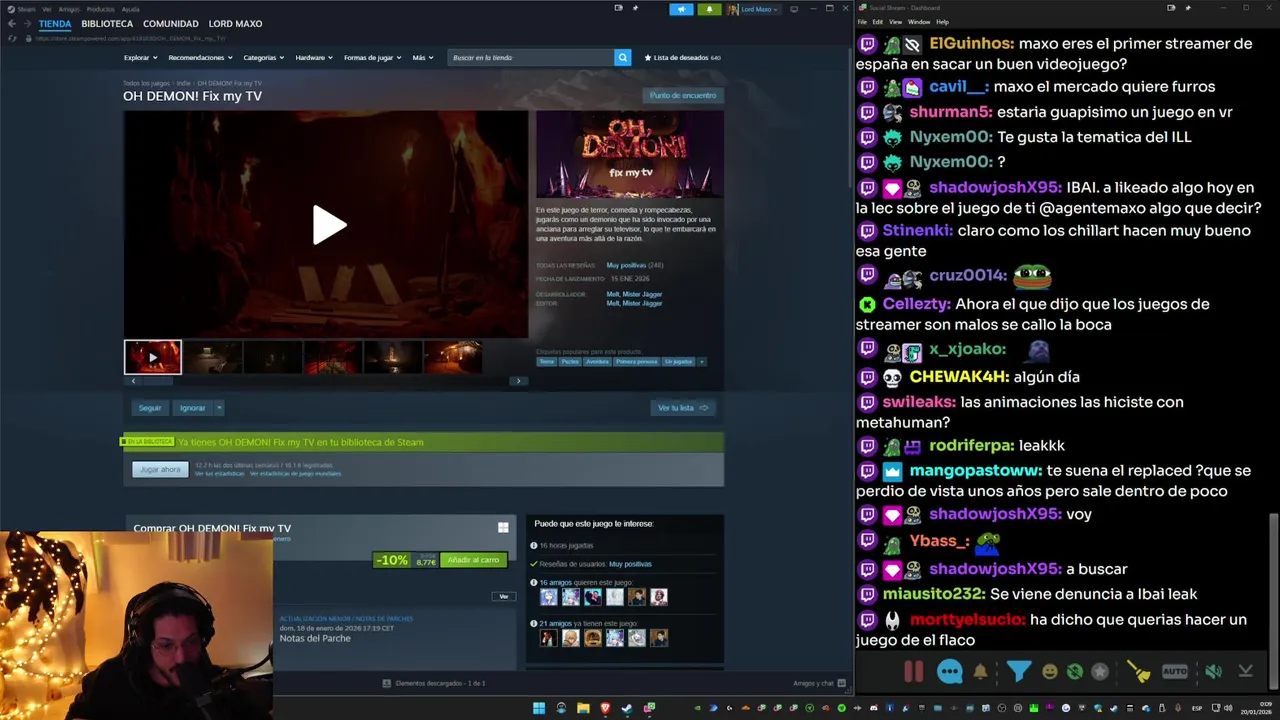The image size is (1280, 720).
Task: Expand the Hardware dropdown
Action: pos(314,58)
